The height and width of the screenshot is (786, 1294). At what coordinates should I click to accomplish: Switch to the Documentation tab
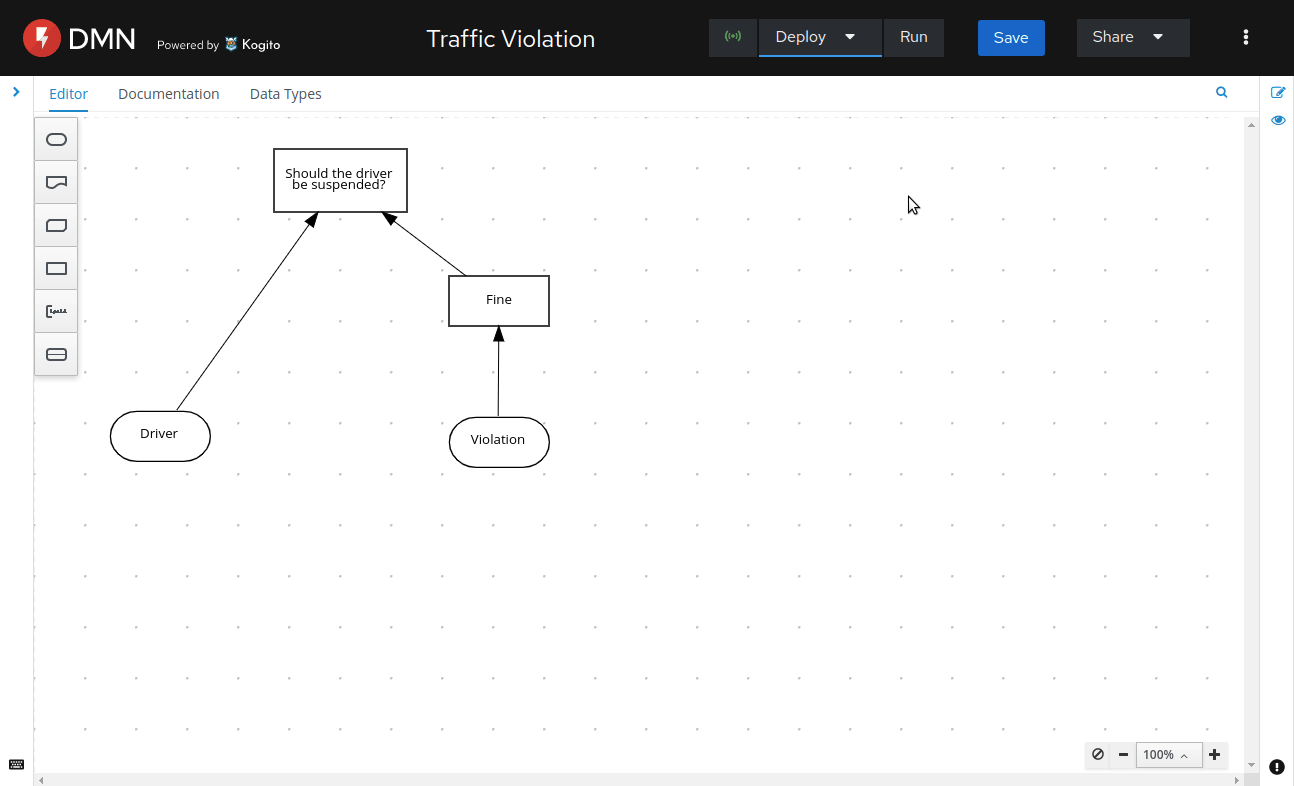tap(168, 94)
